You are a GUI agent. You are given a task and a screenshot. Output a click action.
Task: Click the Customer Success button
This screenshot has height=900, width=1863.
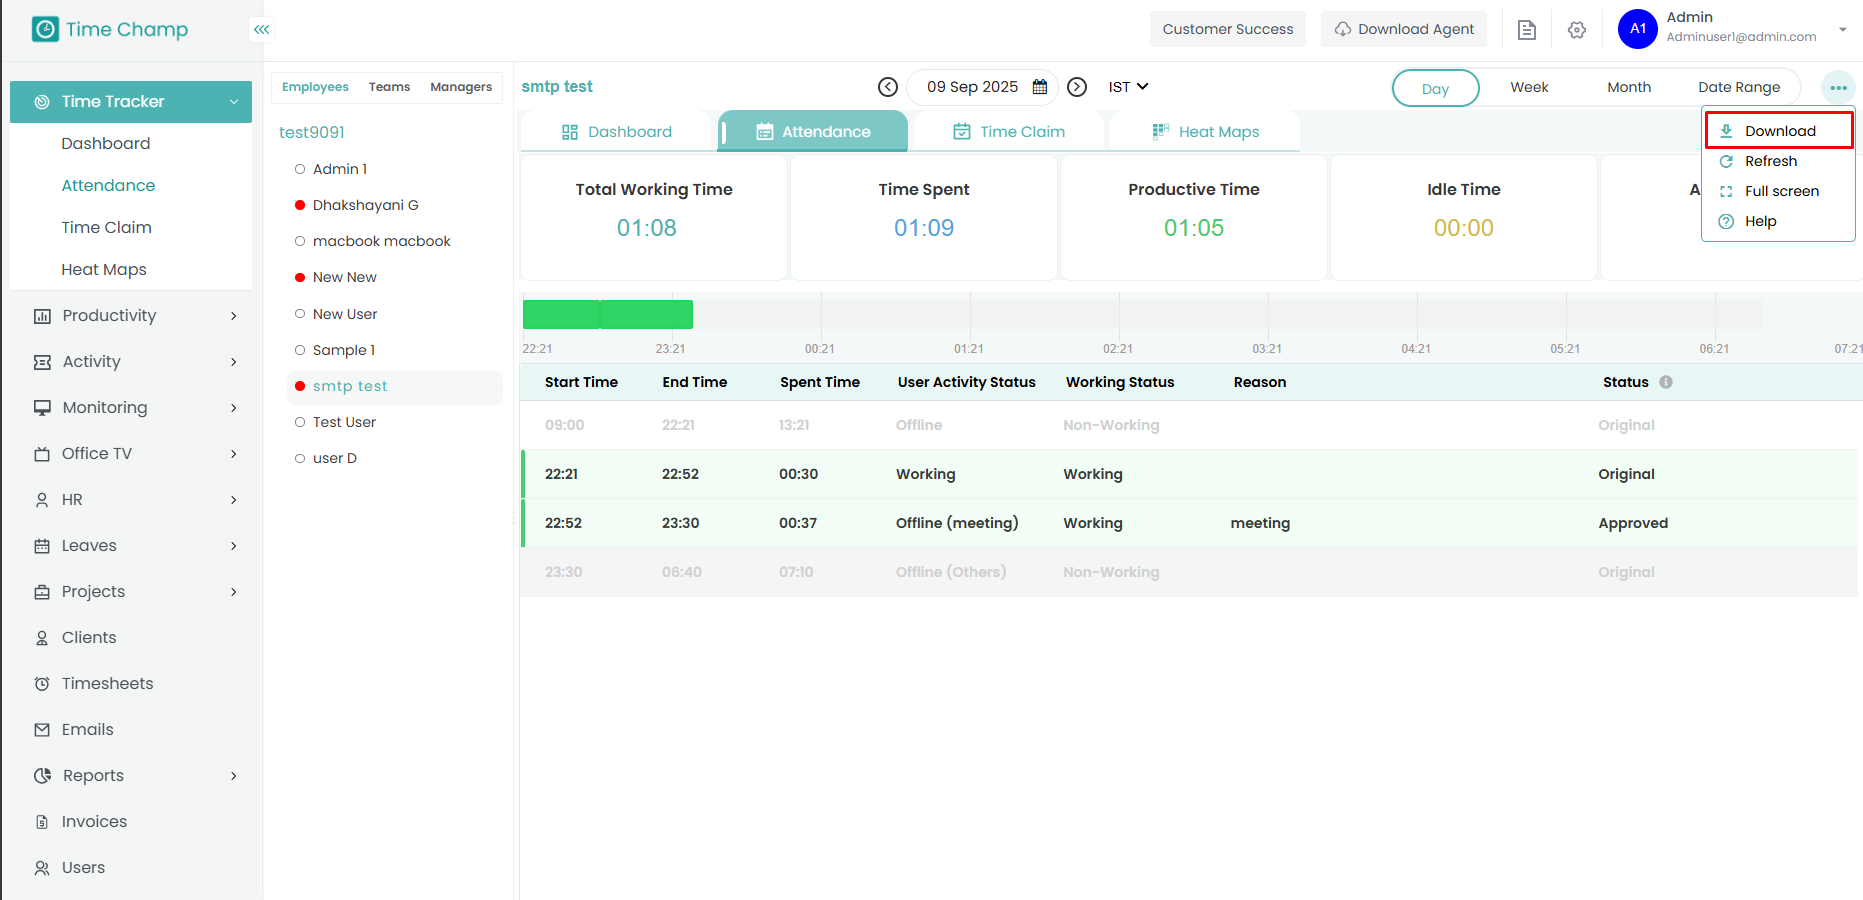1227,29
